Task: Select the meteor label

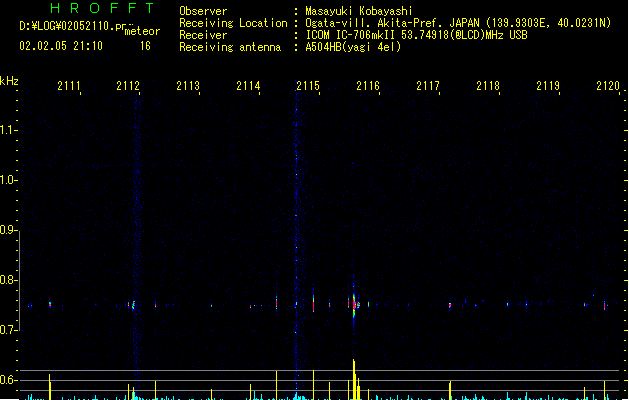Action: tap(142, 31)
